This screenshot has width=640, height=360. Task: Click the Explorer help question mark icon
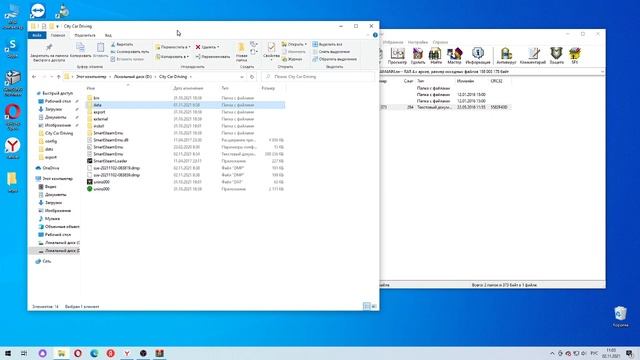(x=375, y=35)
